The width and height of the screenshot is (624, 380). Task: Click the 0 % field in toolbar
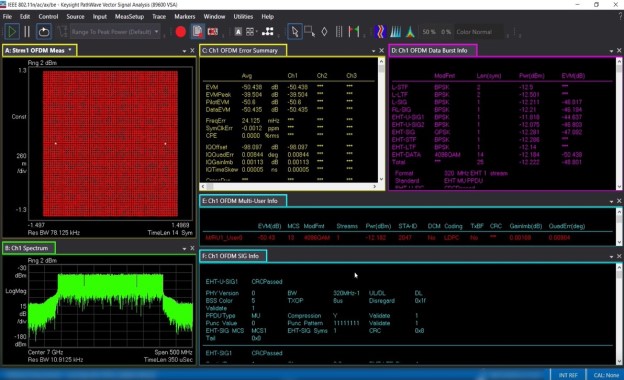(x=446, y=32)
